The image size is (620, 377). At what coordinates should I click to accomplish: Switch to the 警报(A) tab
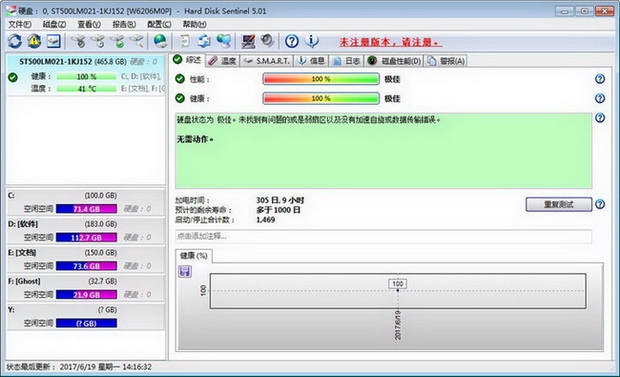[x=446, y=61]
